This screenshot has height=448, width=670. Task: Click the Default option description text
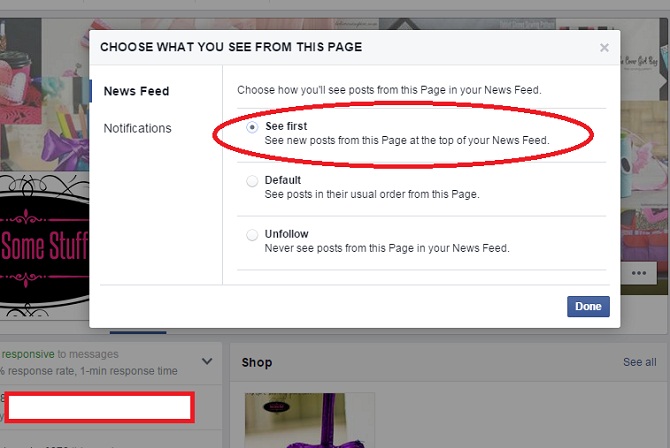pos(372,194)
